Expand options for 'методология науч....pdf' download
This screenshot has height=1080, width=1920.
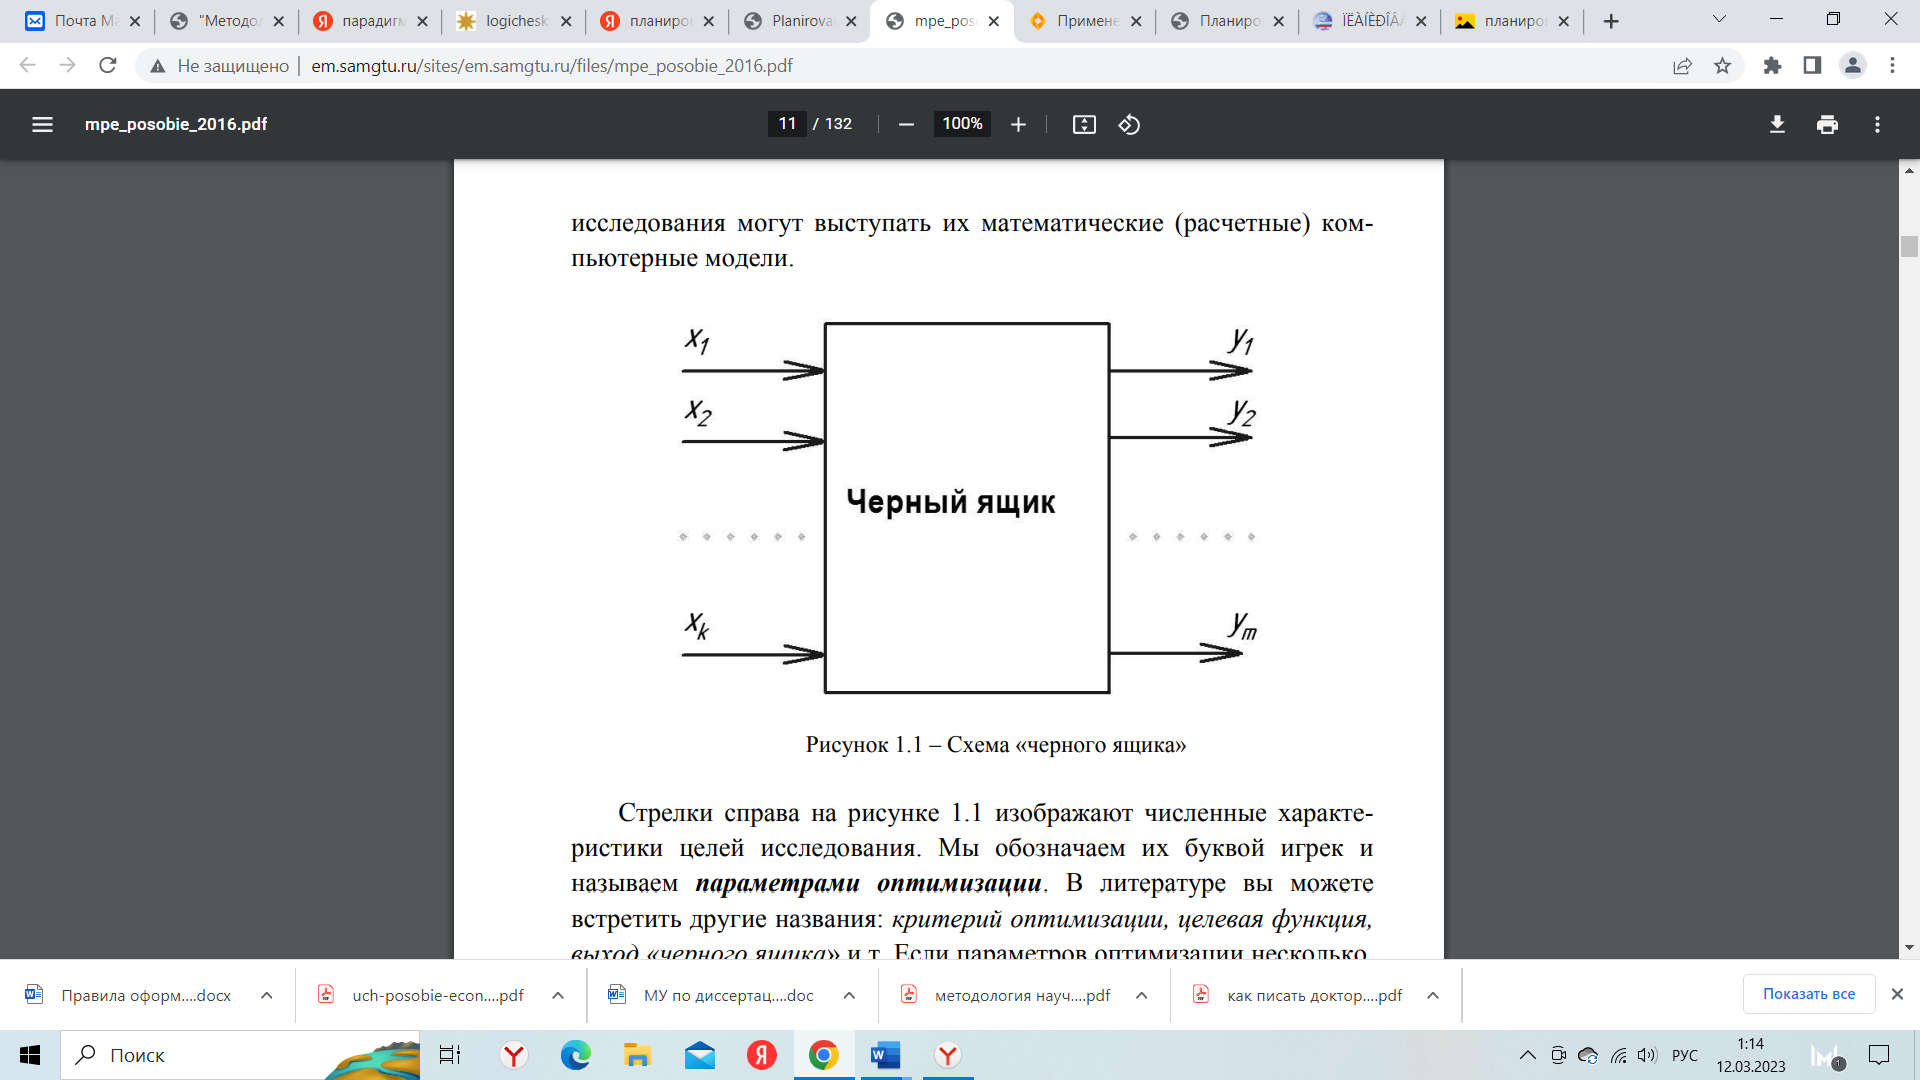[1142, 995]
